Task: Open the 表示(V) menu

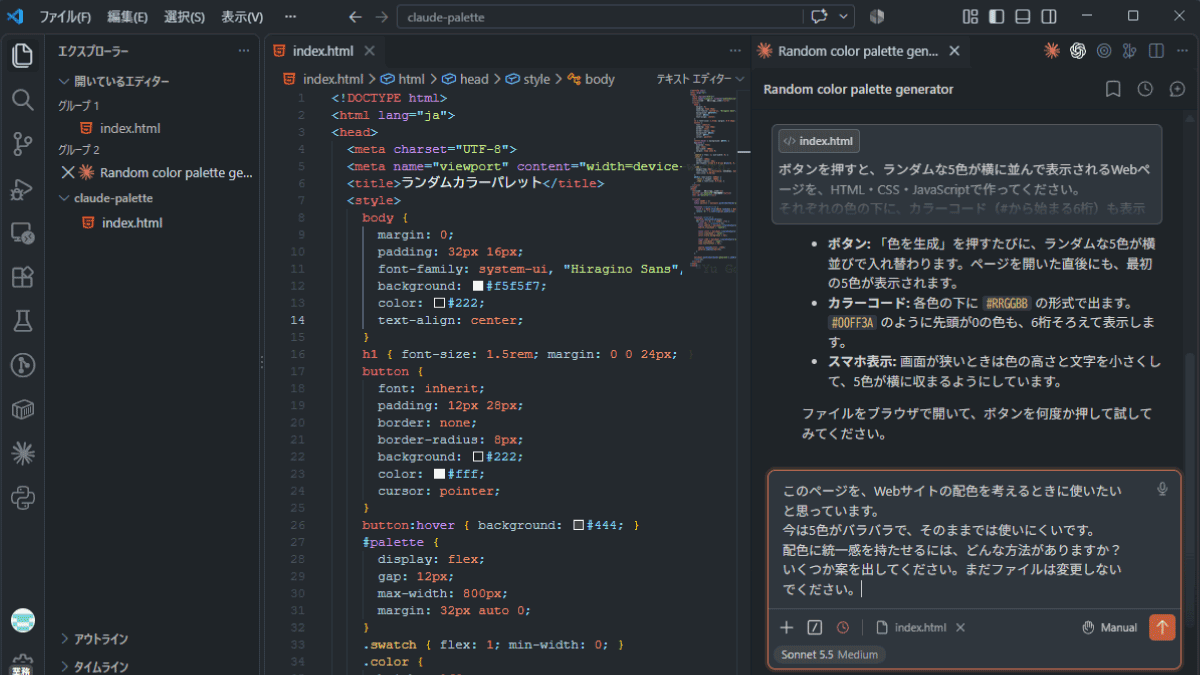Action: point(242,17)
